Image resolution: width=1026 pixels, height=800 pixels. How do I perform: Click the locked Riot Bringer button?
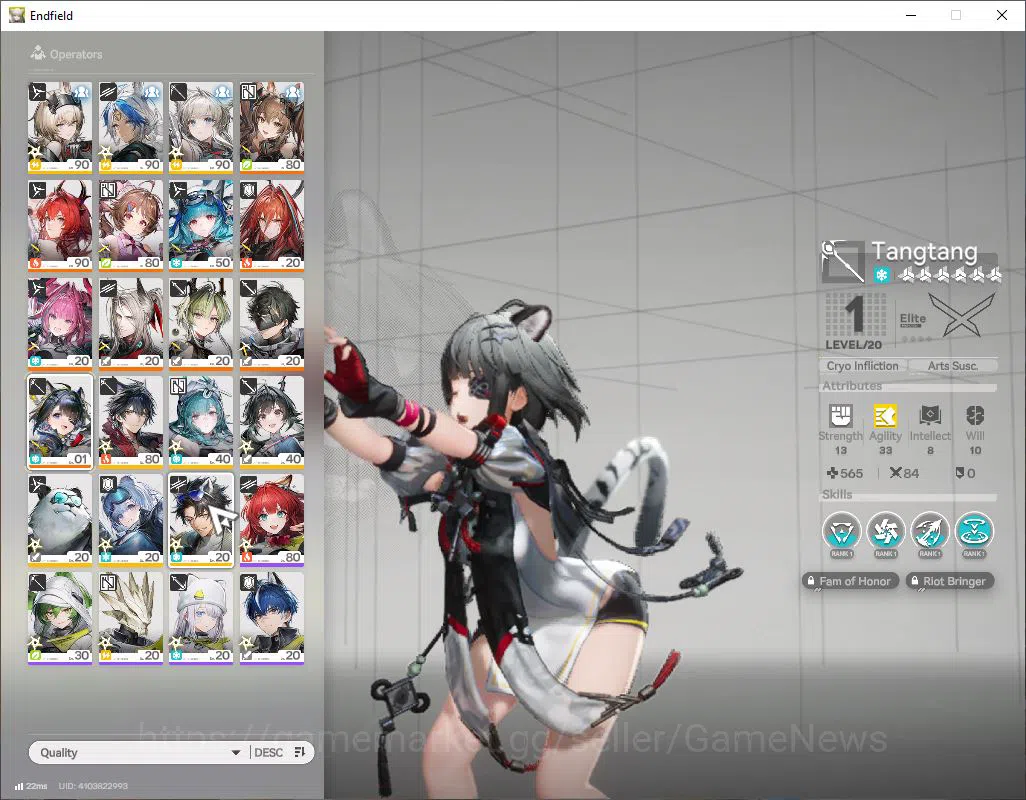pos(950,581)
